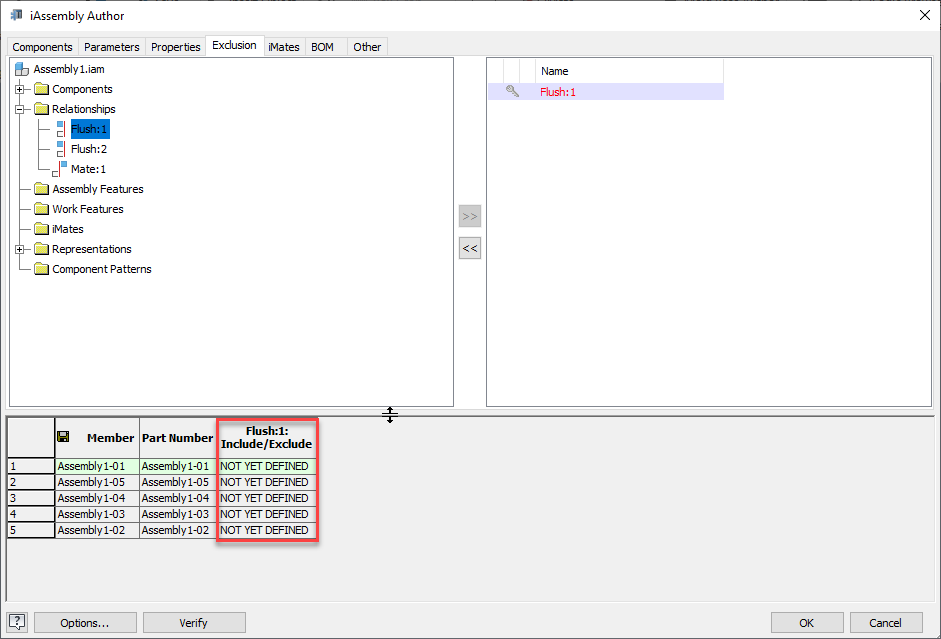Switch to the Components tab
The image size is (941, 639).
point(42,47)
